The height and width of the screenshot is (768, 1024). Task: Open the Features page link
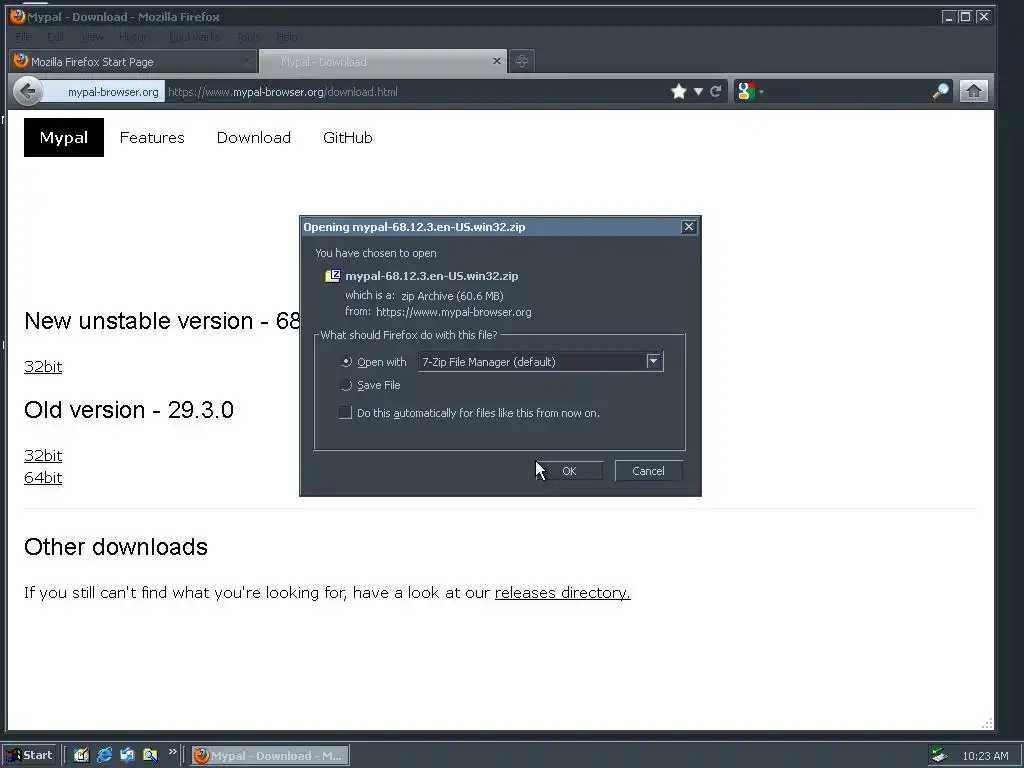coord(152,138)
